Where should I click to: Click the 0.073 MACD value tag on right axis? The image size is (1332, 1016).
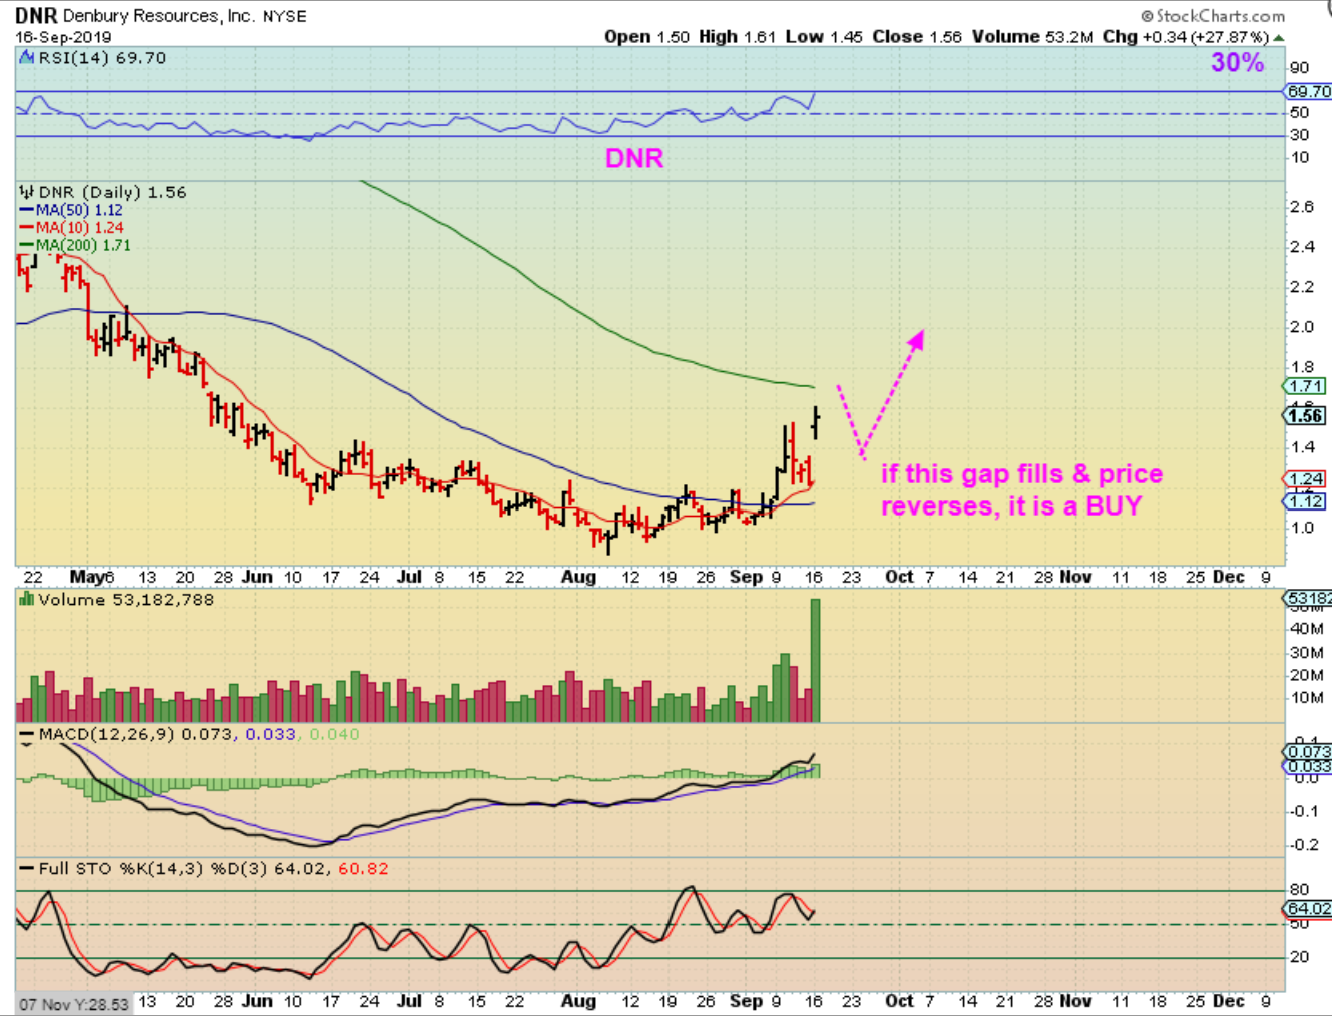pyautogui.click(x=1308, y=752)
